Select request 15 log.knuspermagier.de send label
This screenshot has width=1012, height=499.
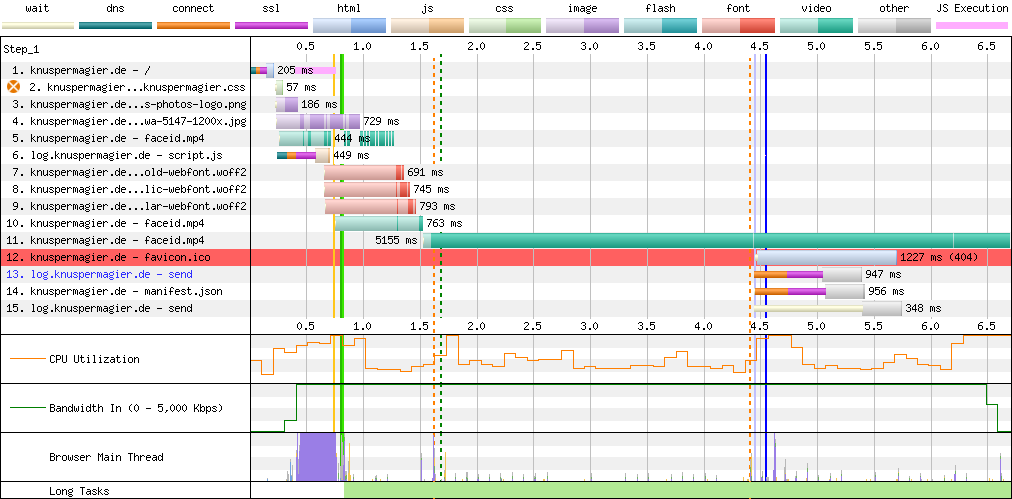[x=99, y=309]
